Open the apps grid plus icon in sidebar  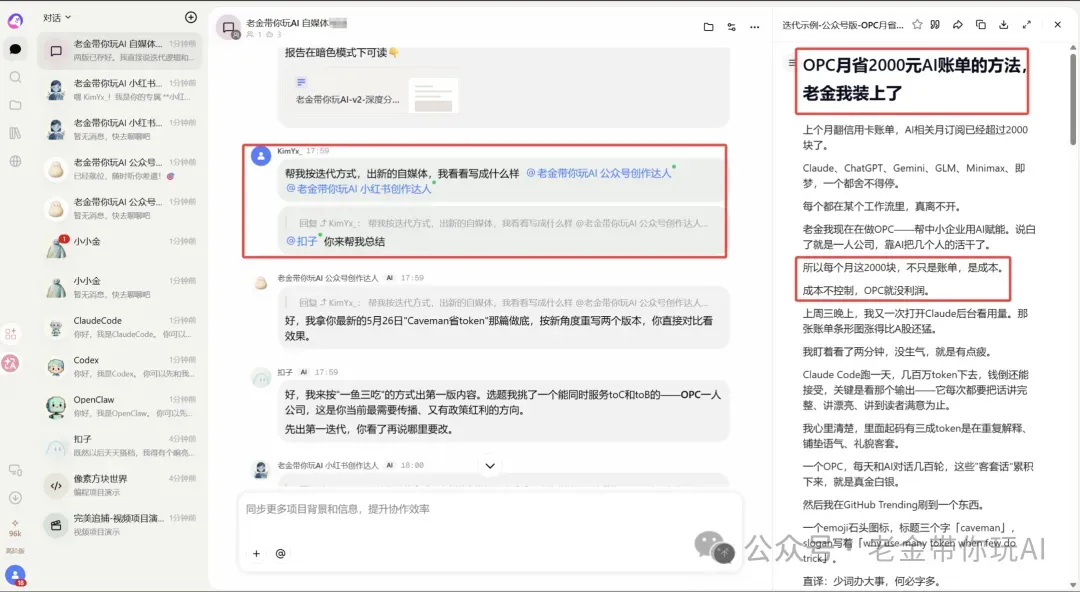click(x=11, y=334)
